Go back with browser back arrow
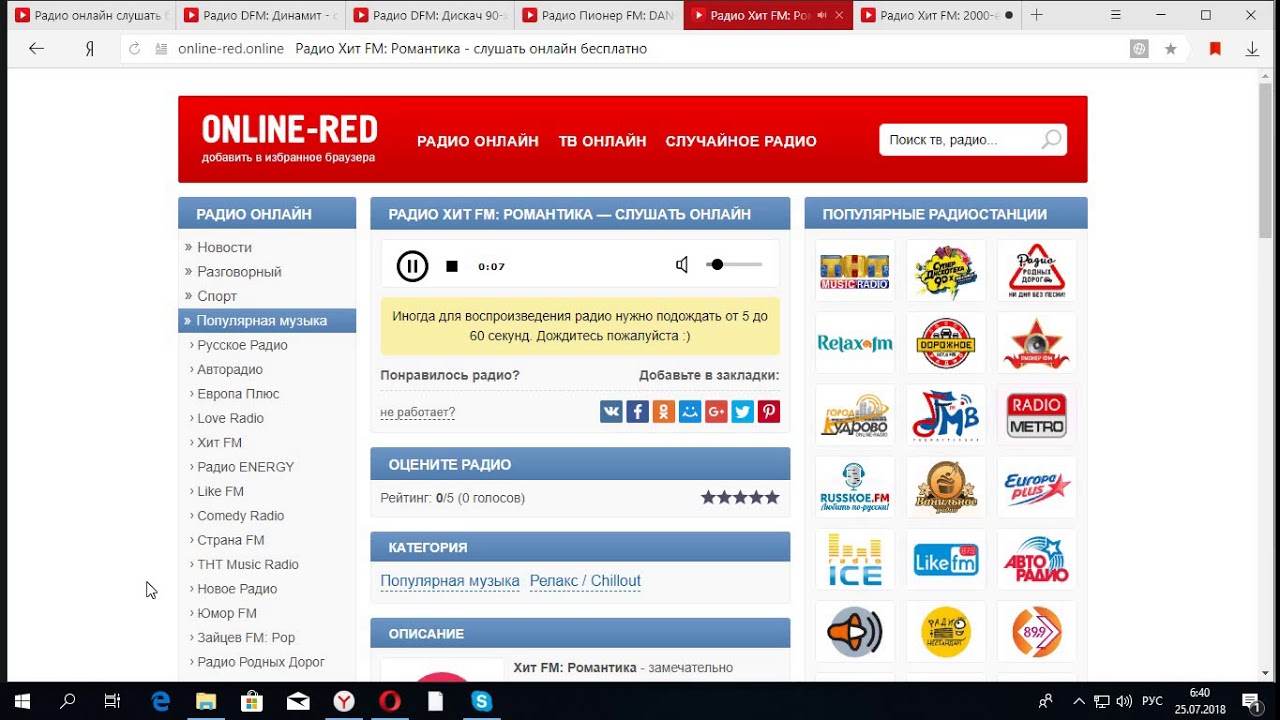The width and height of the screenshot is (1280, 720). [37, 48]
